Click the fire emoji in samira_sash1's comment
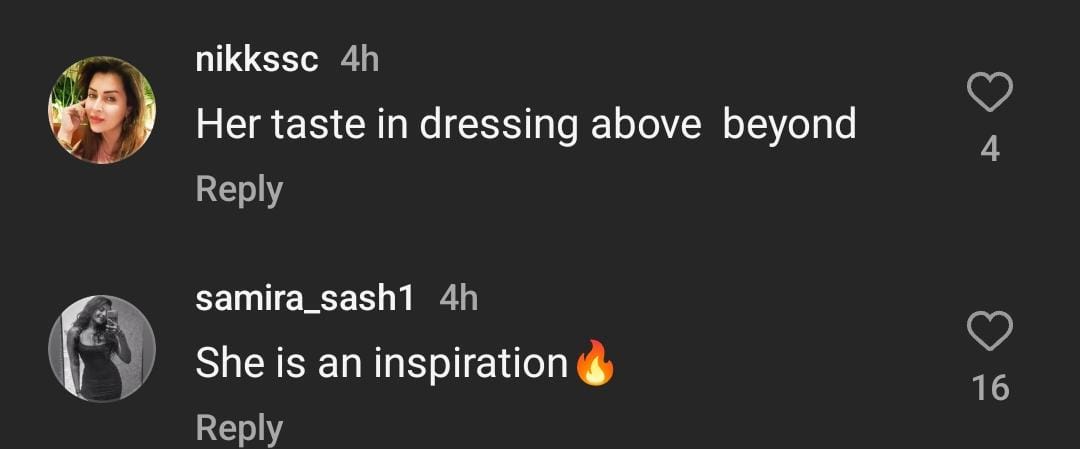The width and height of the screenshot is (1080, 449). [595, 363]
